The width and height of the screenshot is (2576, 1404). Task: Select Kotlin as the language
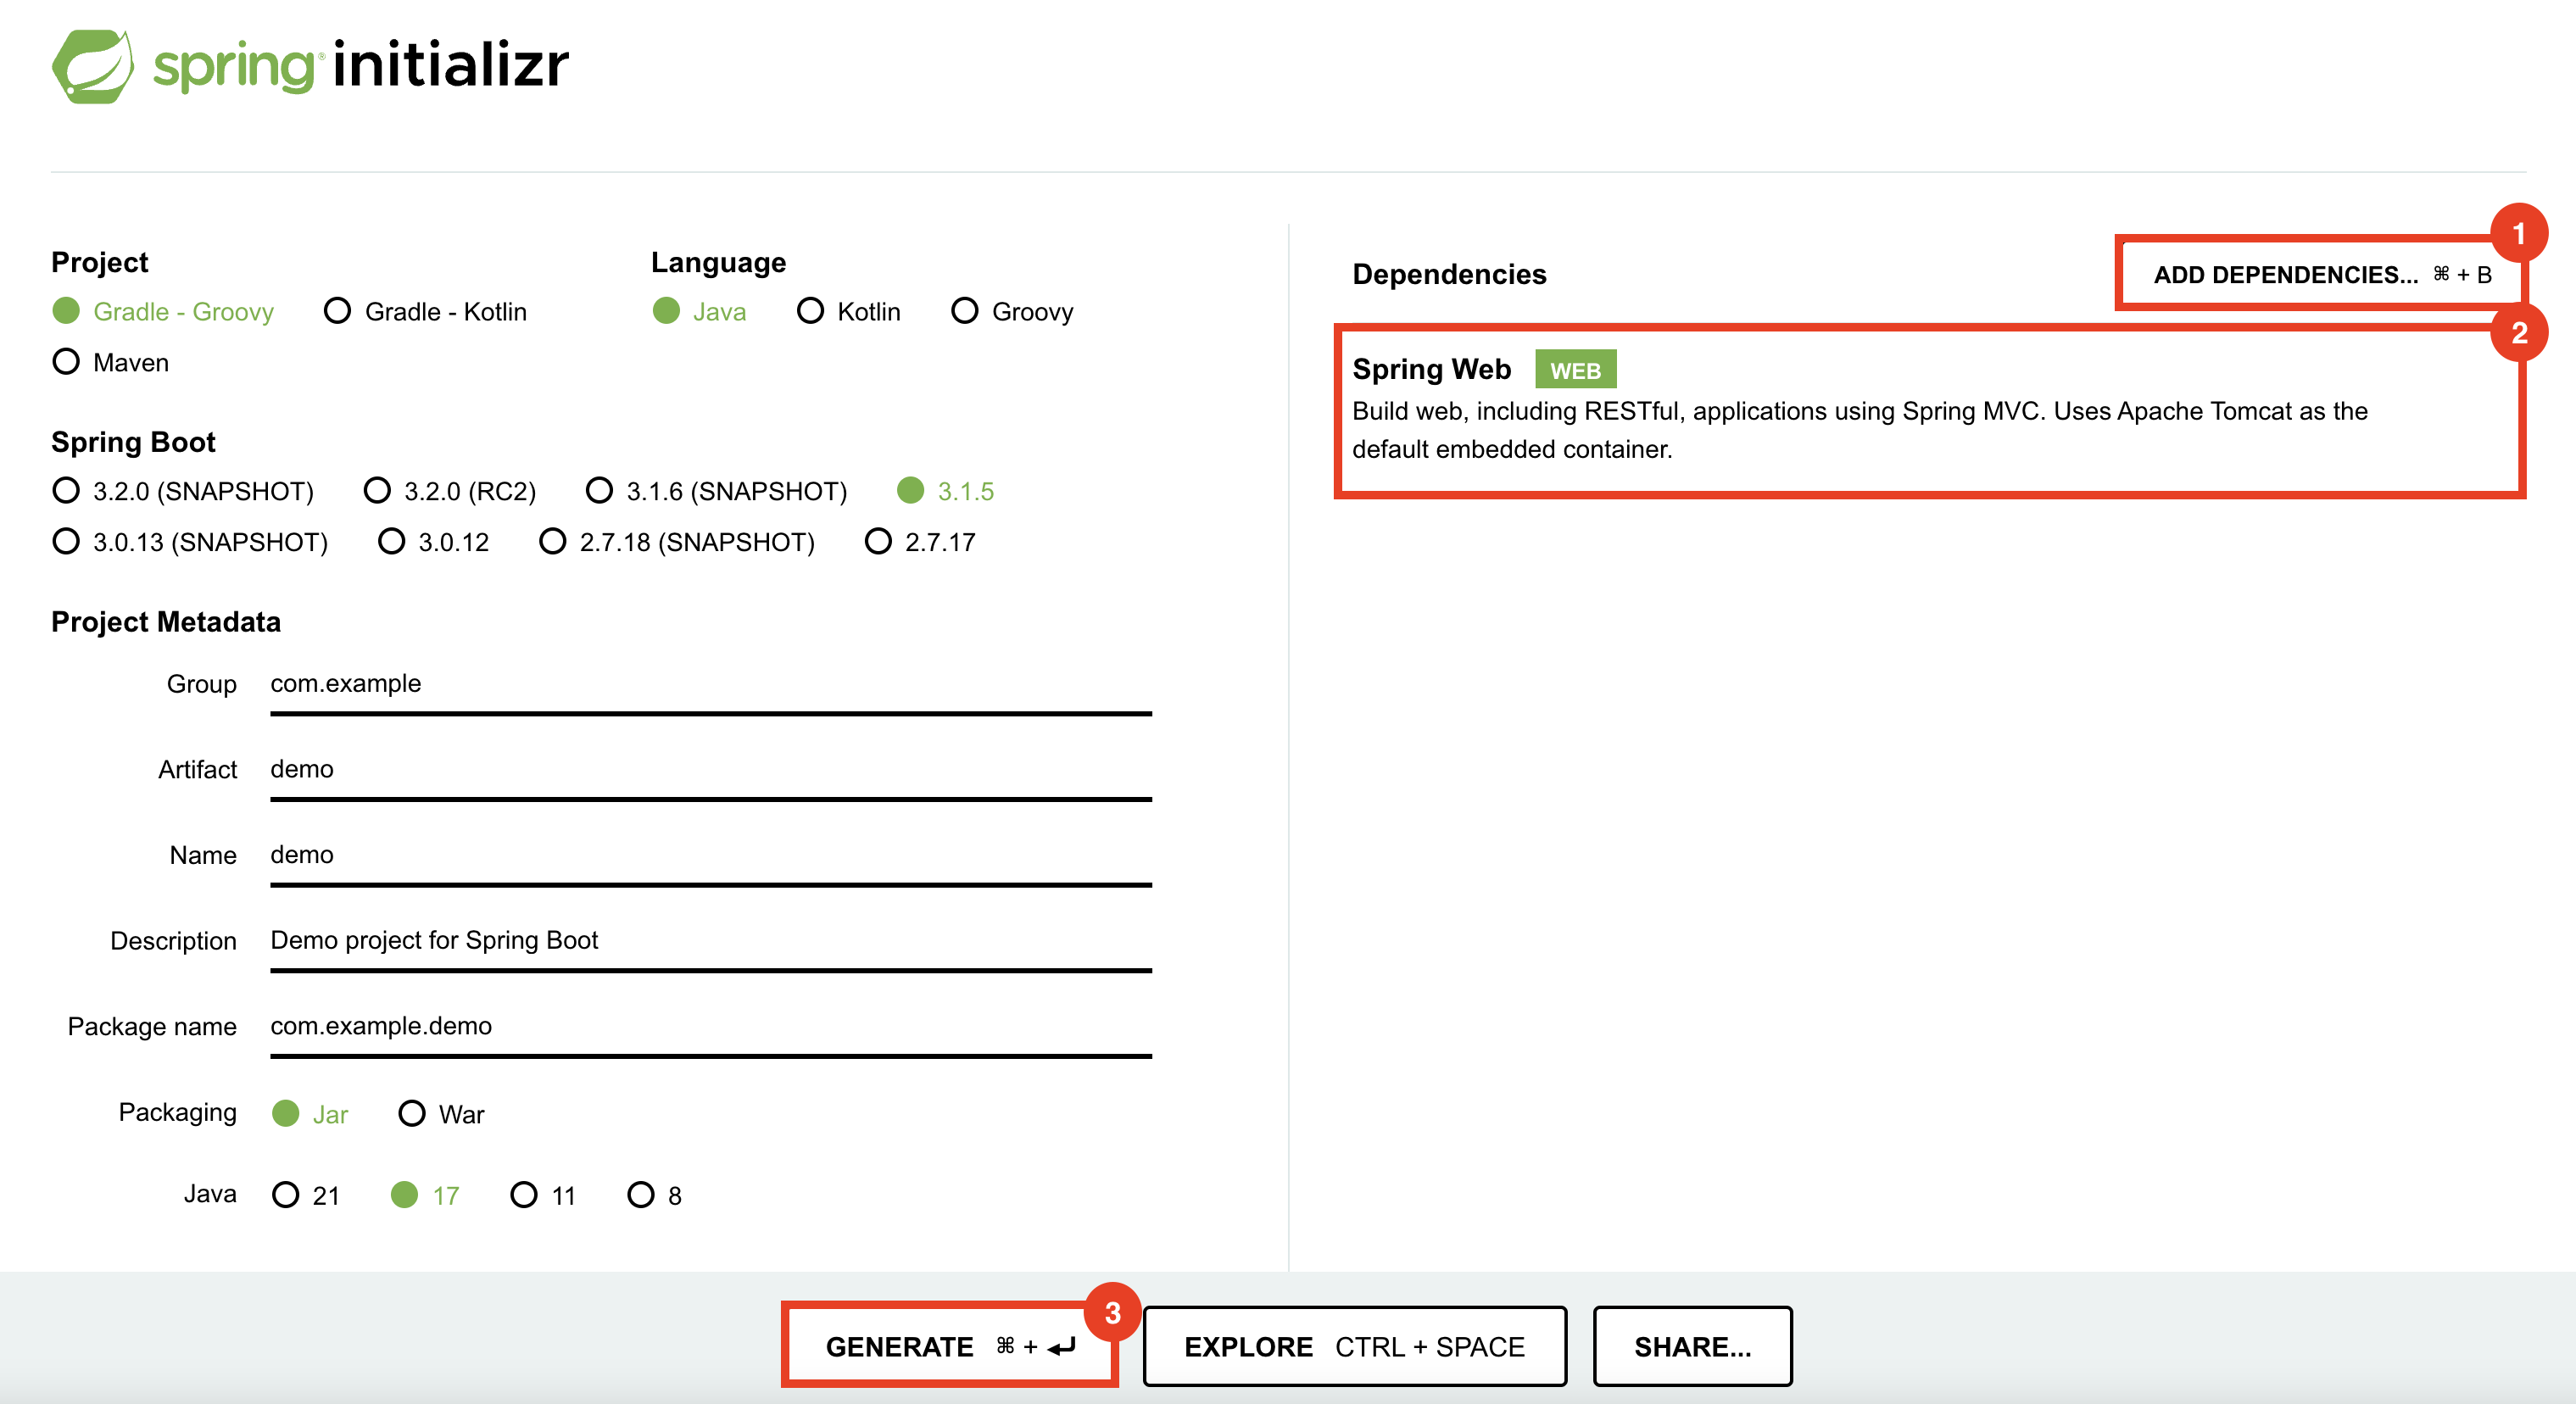click(810, 311)
